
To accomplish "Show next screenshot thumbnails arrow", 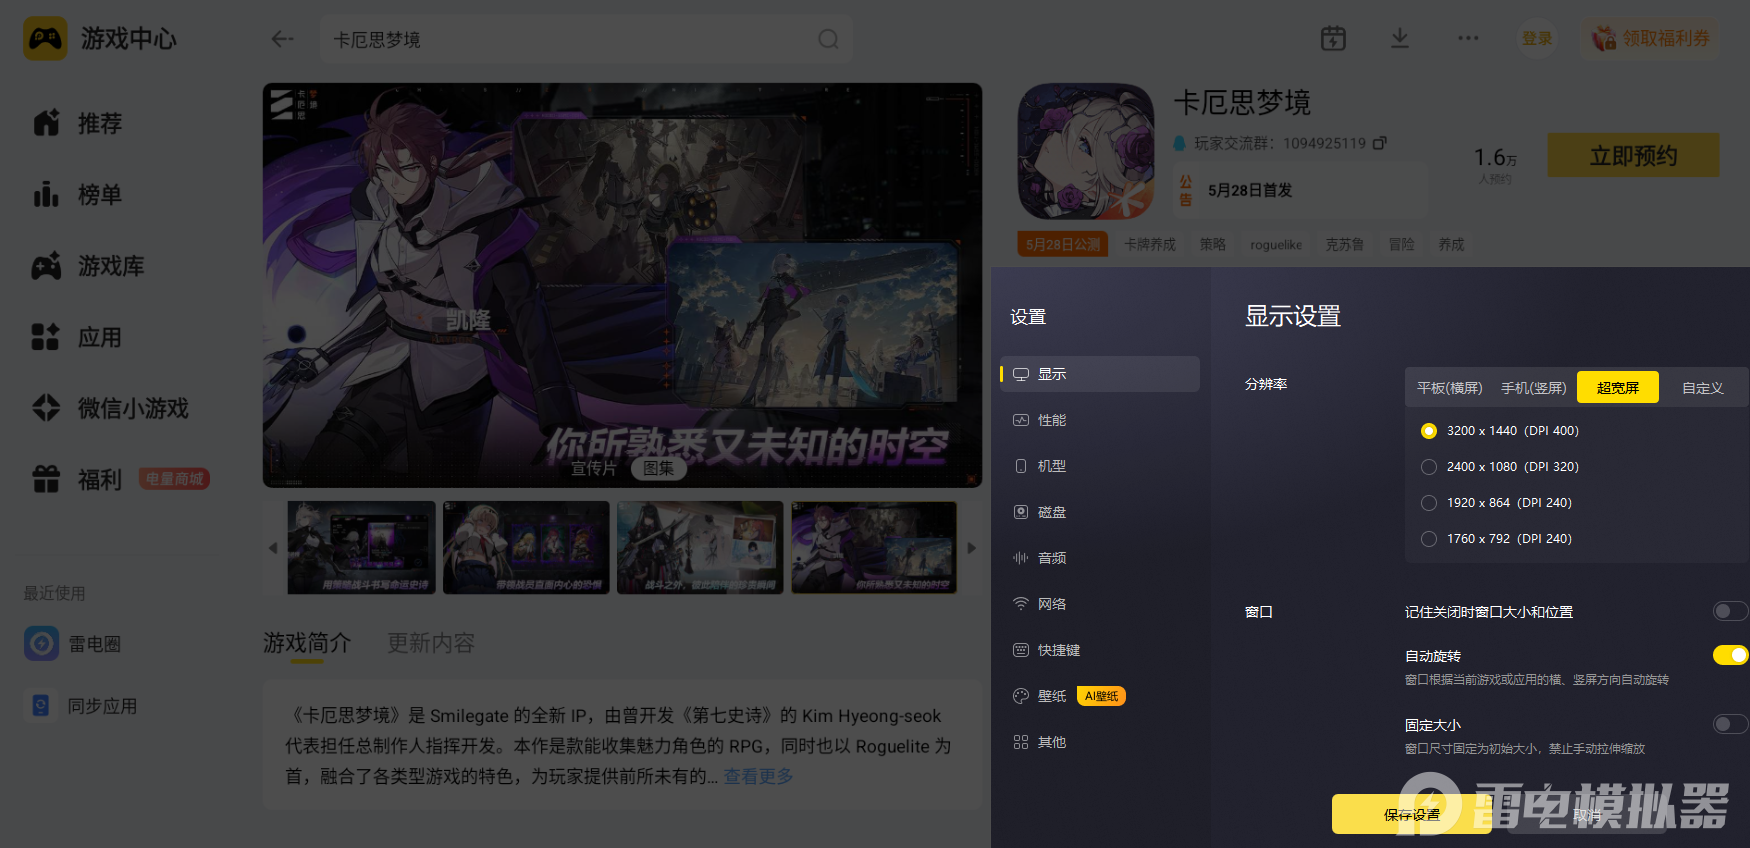I will click(971, 548).
